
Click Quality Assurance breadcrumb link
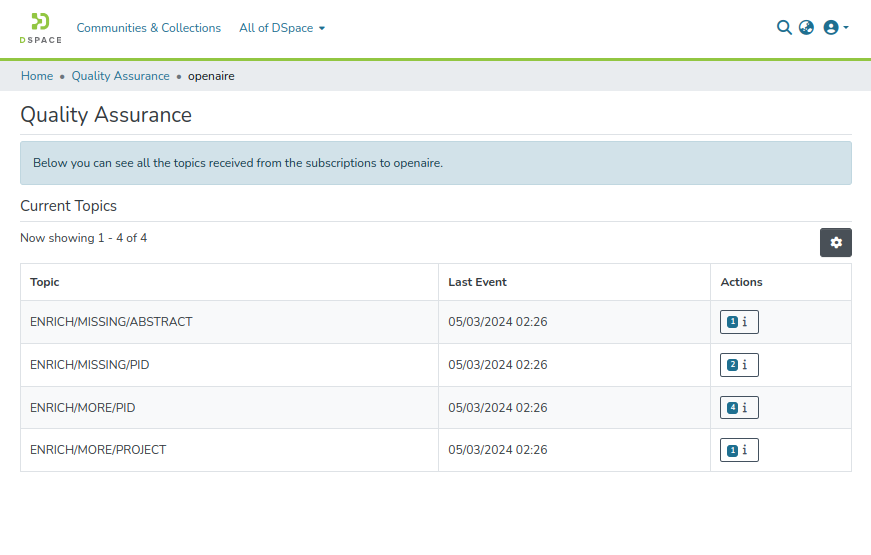pyautogui.click(x=120, y=76)
